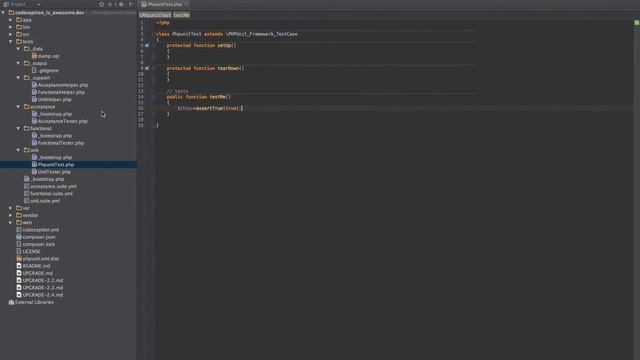Expand the app folder
The image size is (640, 360).
coord(11,20)
